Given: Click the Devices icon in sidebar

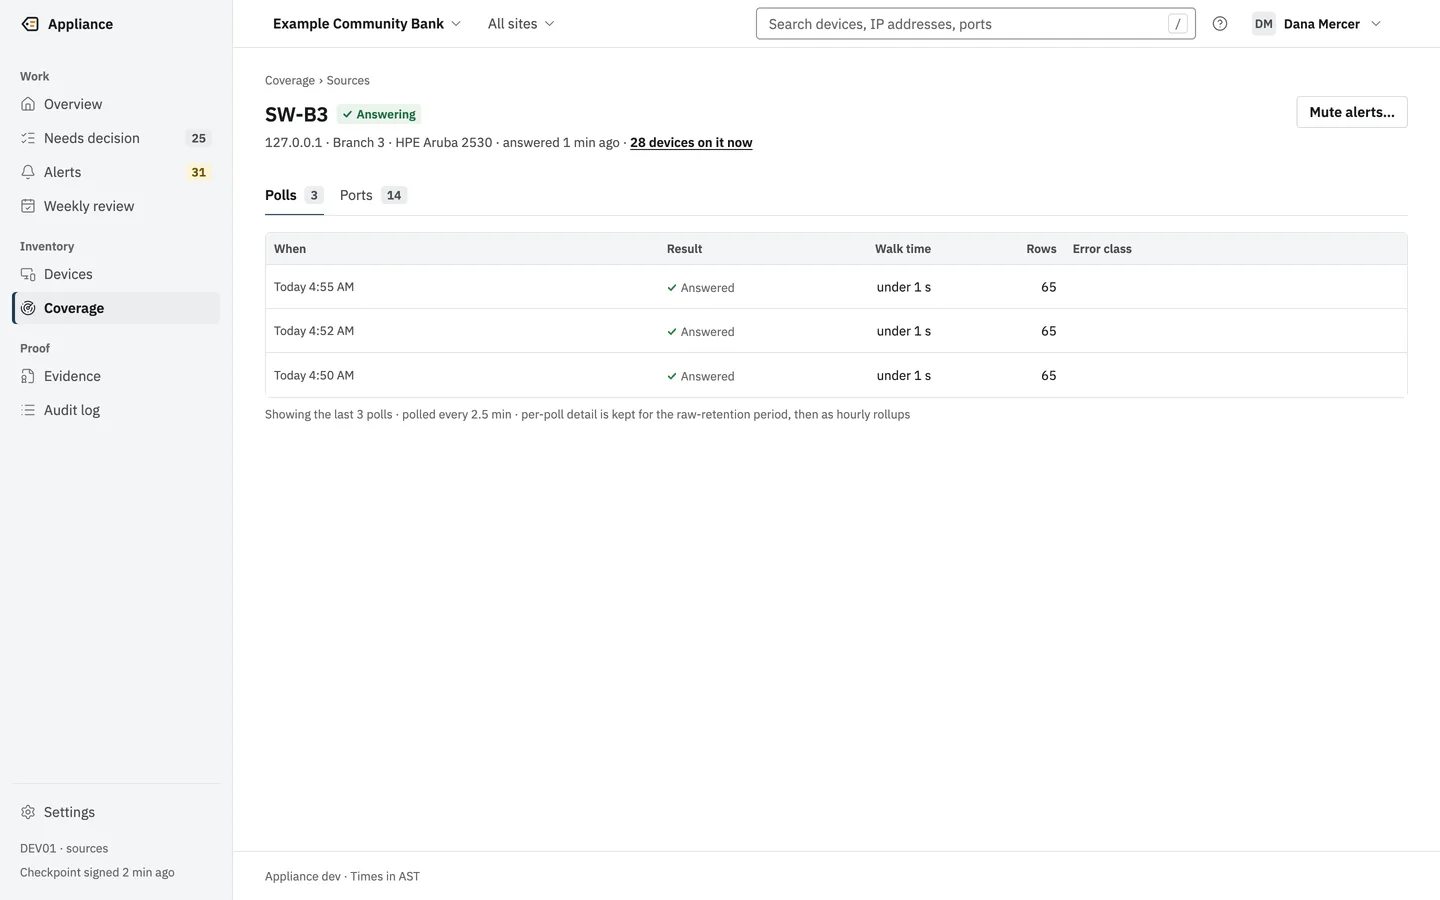Looking at the screenshot, I should [x=28, y=274].
